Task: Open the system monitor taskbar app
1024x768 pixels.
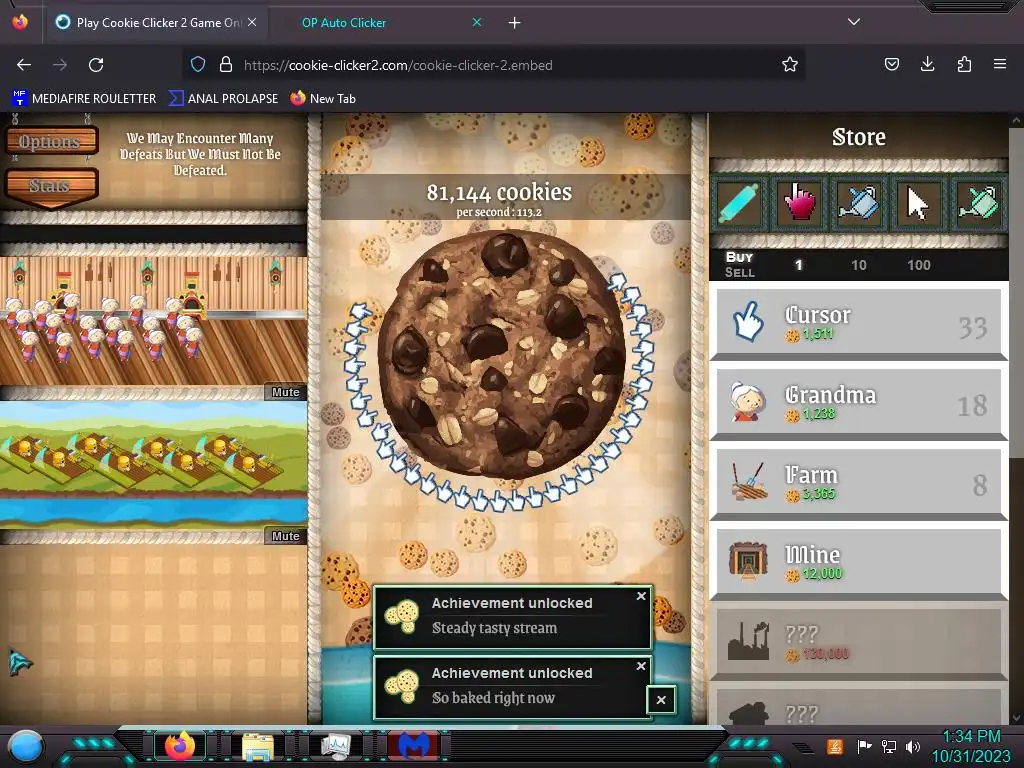Action: pyautogui.click(x=336, y=746)
